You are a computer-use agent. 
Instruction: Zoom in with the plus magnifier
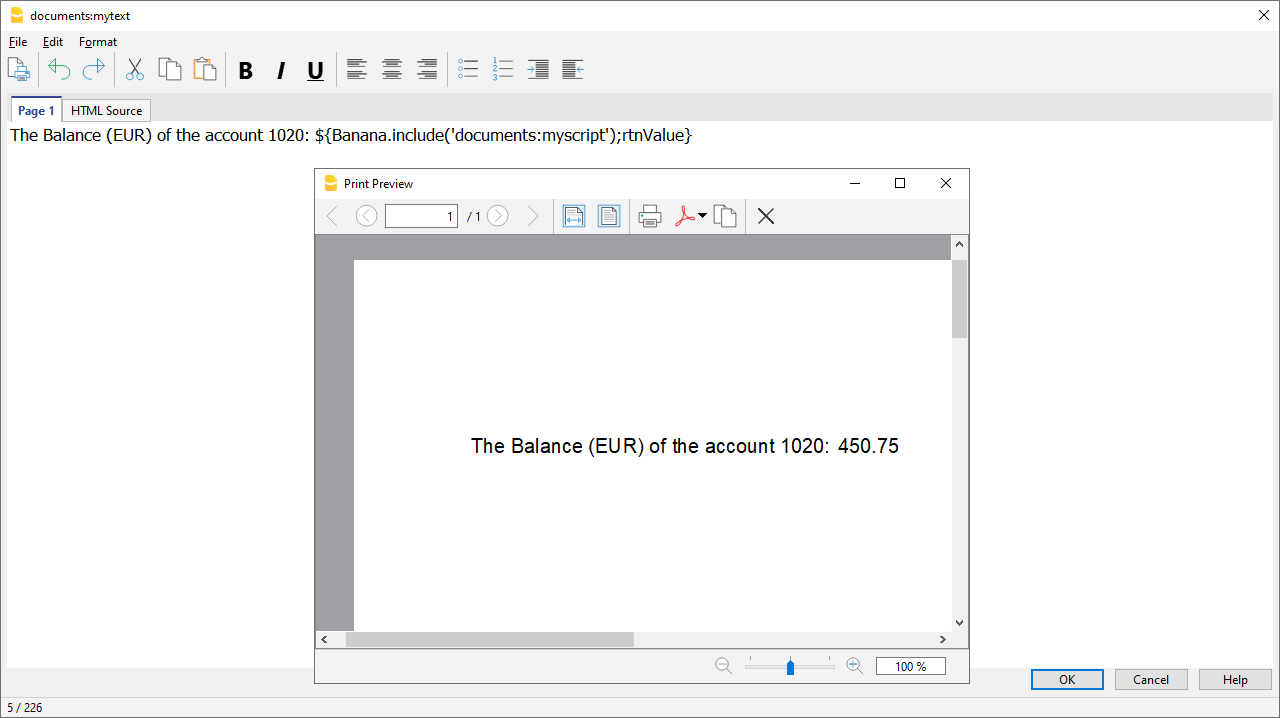coord(855,666)
